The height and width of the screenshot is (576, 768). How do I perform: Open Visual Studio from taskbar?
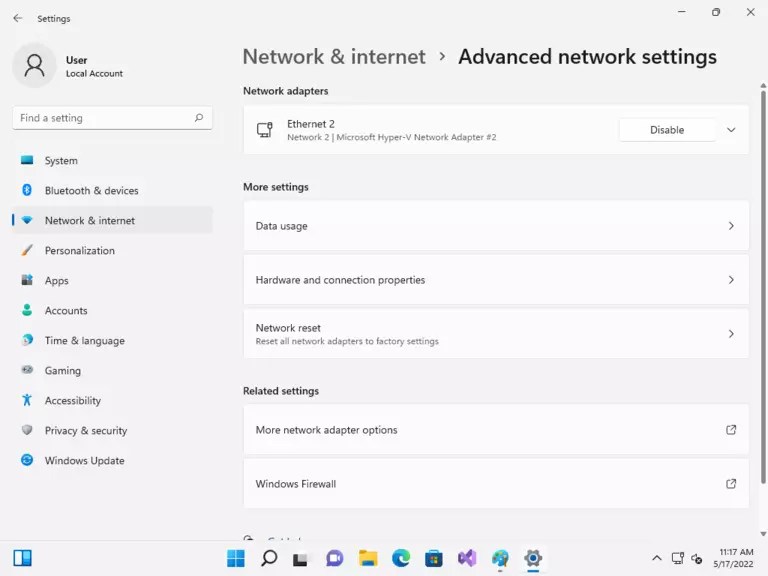pos(467,558)
